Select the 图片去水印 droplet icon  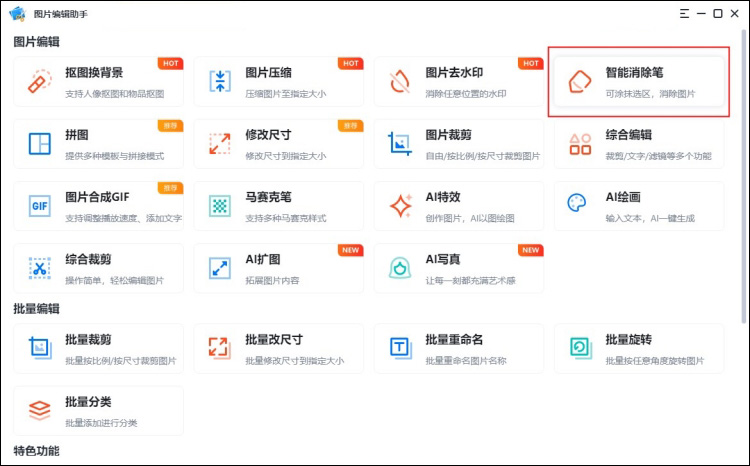[x=400, y=81]
